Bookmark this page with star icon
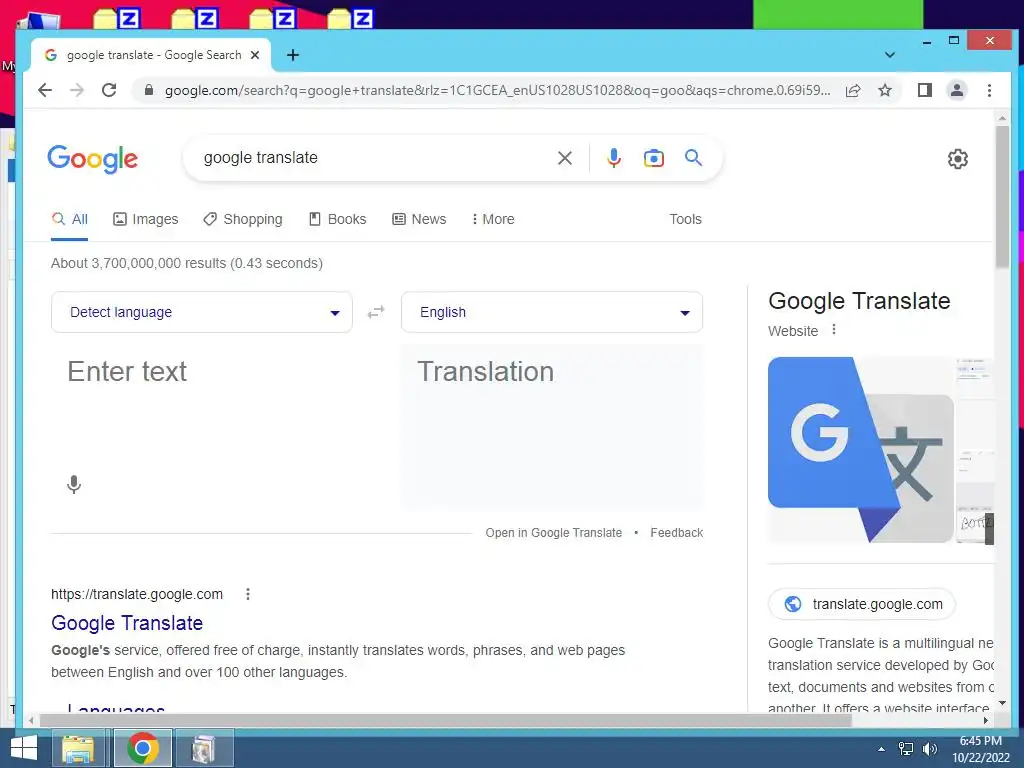Screen dimensions: 1024x768 click(x=885, y=90)
